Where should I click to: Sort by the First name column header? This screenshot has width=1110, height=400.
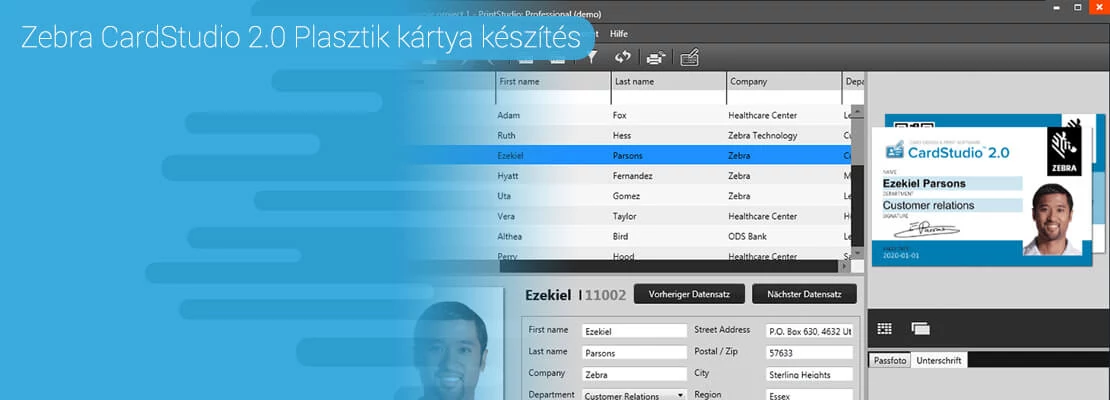(553, 81)
